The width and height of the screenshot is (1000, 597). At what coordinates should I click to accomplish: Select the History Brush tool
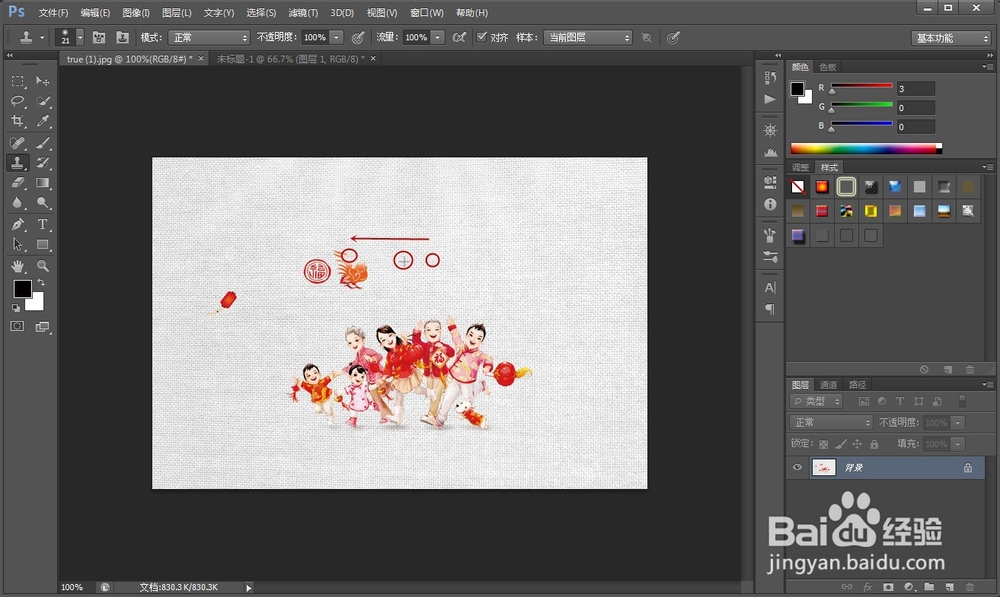pyautogui.click(x=43, y=163)
